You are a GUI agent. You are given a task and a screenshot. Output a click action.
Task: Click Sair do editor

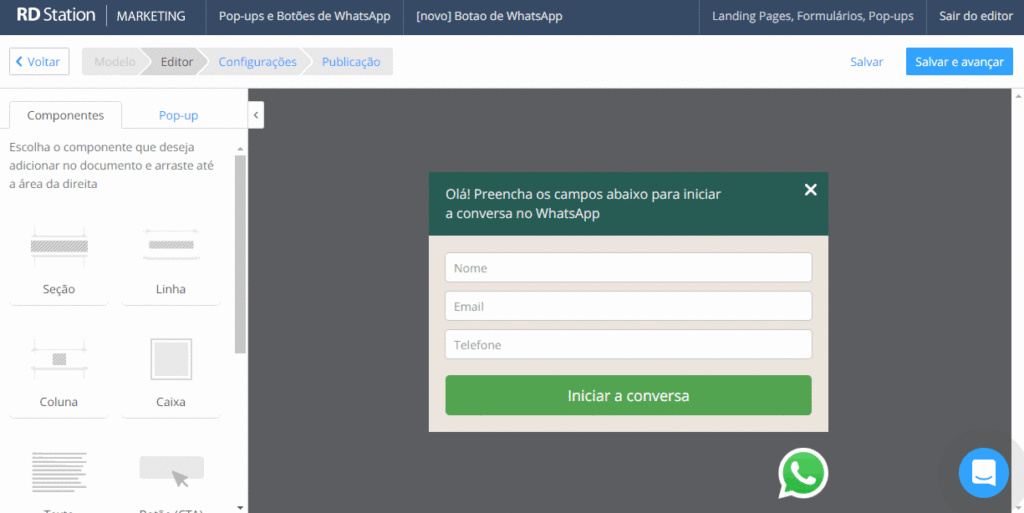point(976,16)
